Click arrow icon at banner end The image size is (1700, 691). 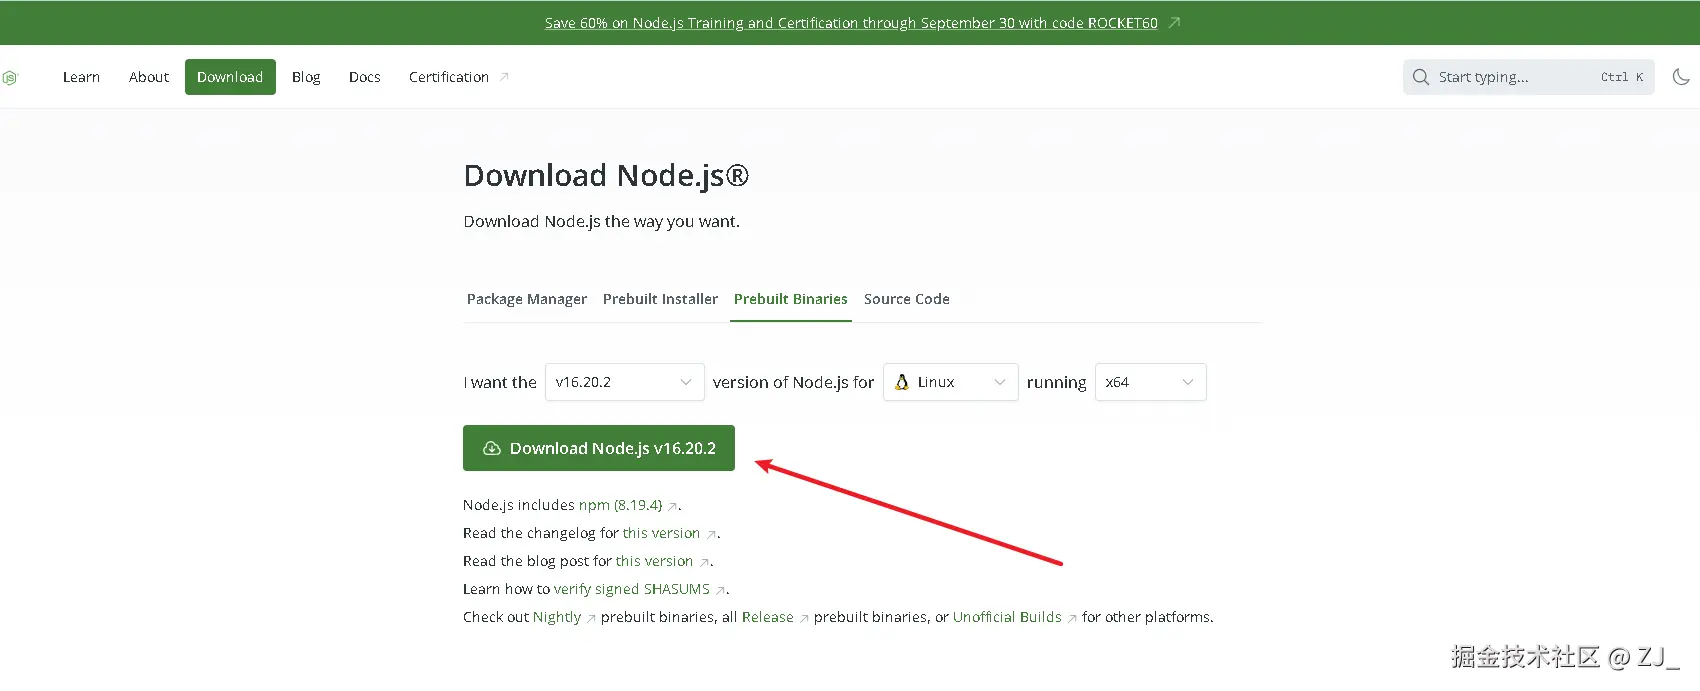click(x=1174, y=23)
